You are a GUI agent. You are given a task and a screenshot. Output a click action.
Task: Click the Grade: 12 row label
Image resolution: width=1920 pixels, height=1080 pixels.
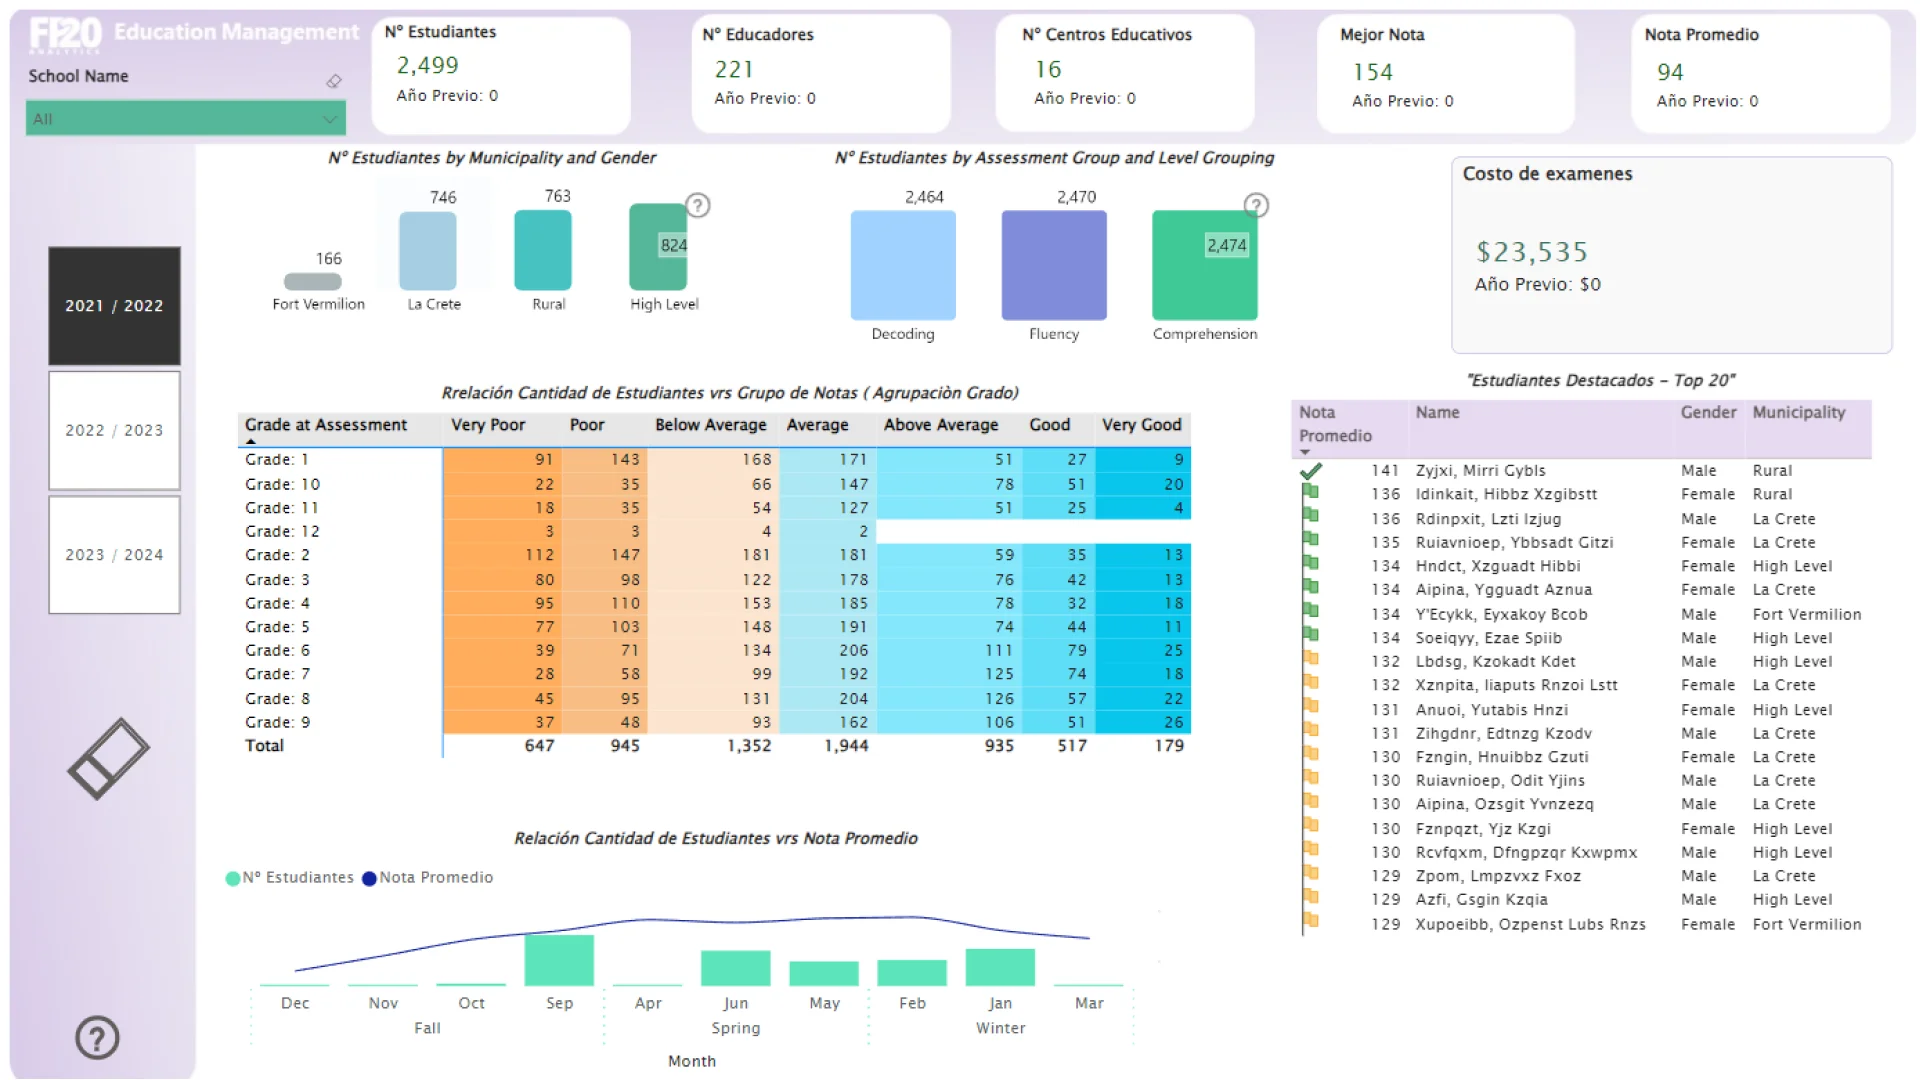pyautogui.click(x=282, y=531)
